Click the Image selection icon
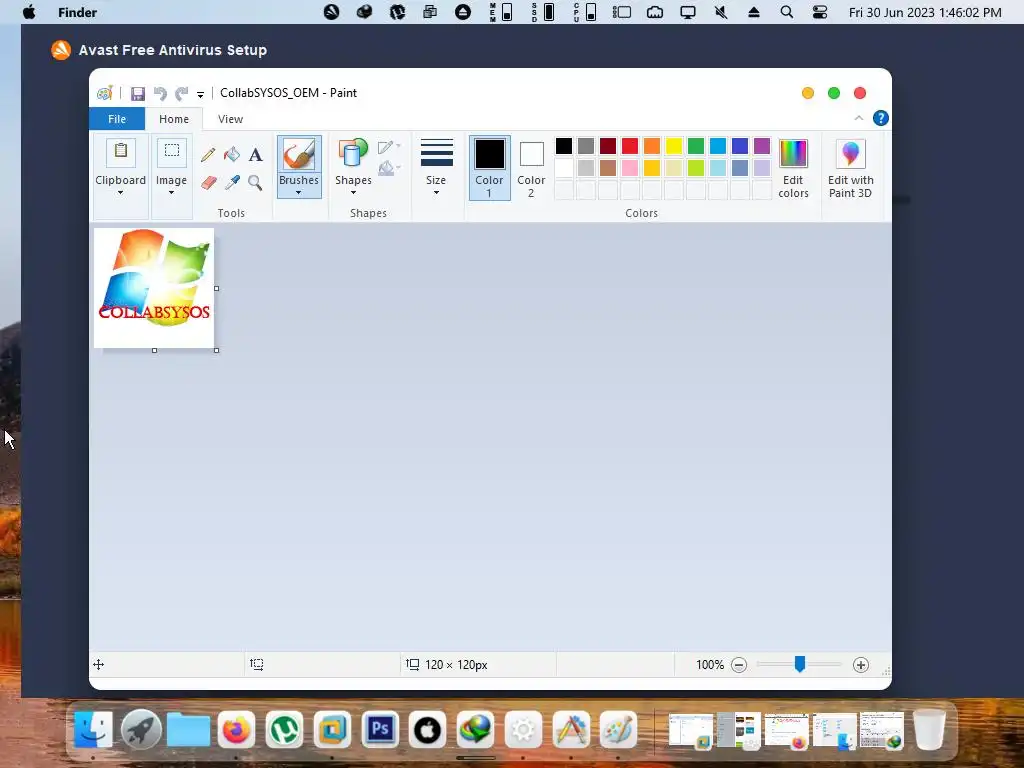Image resolution: width=1024 pixels, height=768 pixels. tap(172, 152)
